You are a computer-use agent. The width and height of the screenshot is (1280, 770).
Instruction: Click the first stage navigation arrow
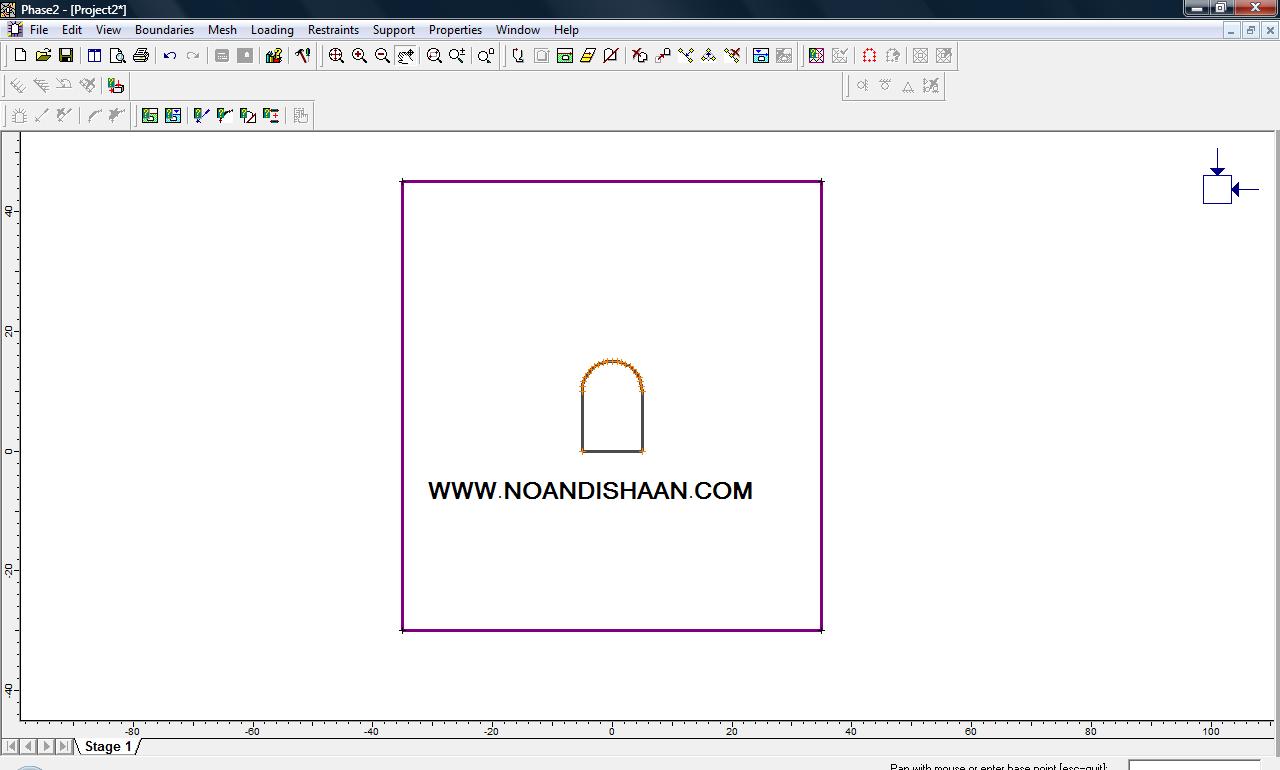[11, 746]
